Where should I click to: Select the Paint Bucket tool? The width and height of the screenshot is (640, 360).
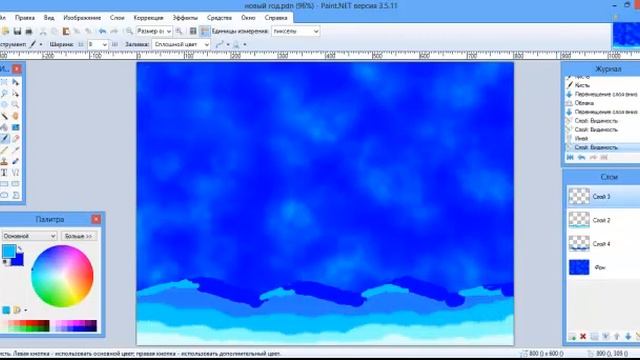point(4,127)
